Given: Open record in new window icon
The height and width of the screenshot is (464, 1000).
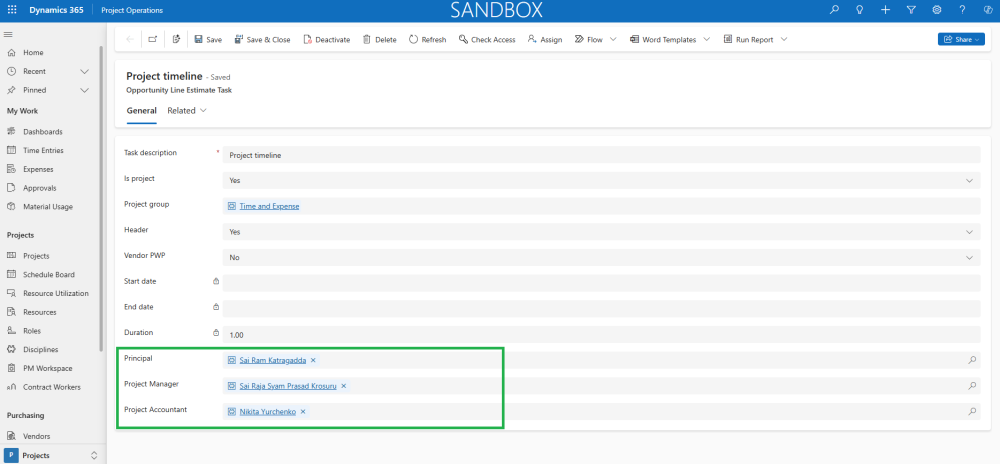Looking at the screenshot, I should click(152, 39).
